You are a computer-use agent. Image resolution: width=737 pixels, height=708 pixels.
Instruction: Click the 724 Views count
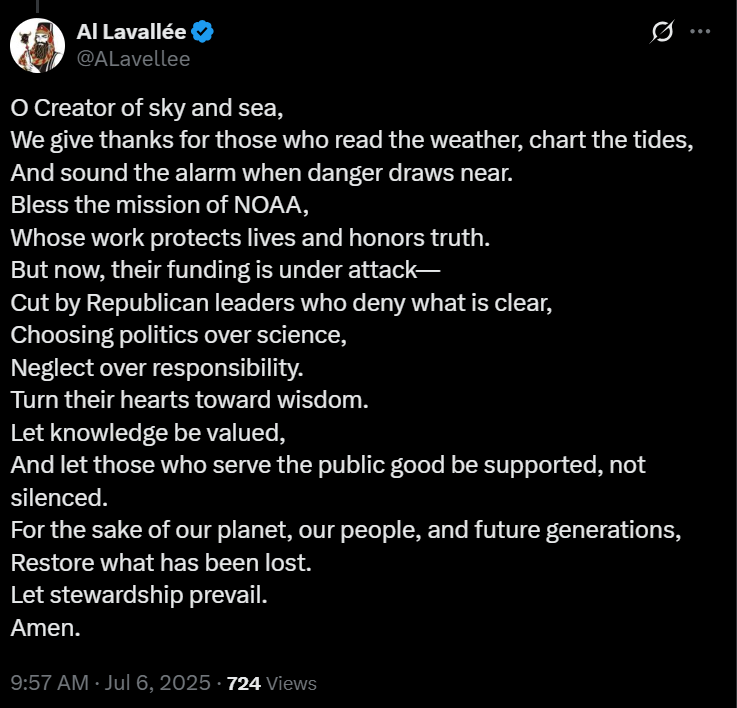coord(272,683)
